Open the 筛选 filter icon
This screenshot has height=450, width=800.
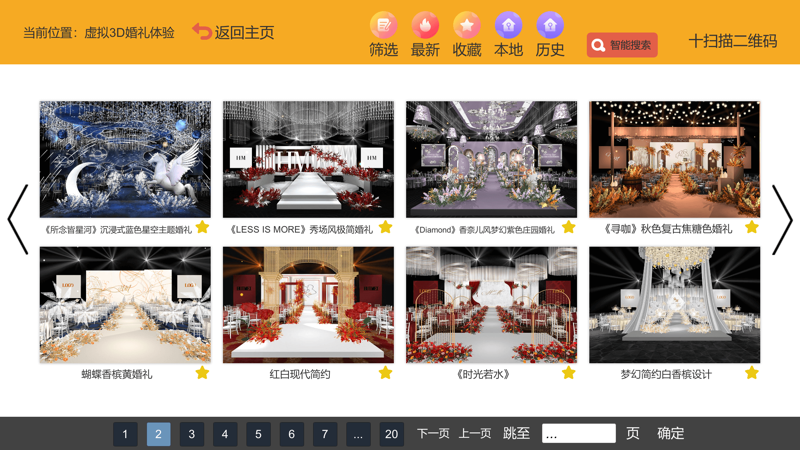[x=383, y=25]
